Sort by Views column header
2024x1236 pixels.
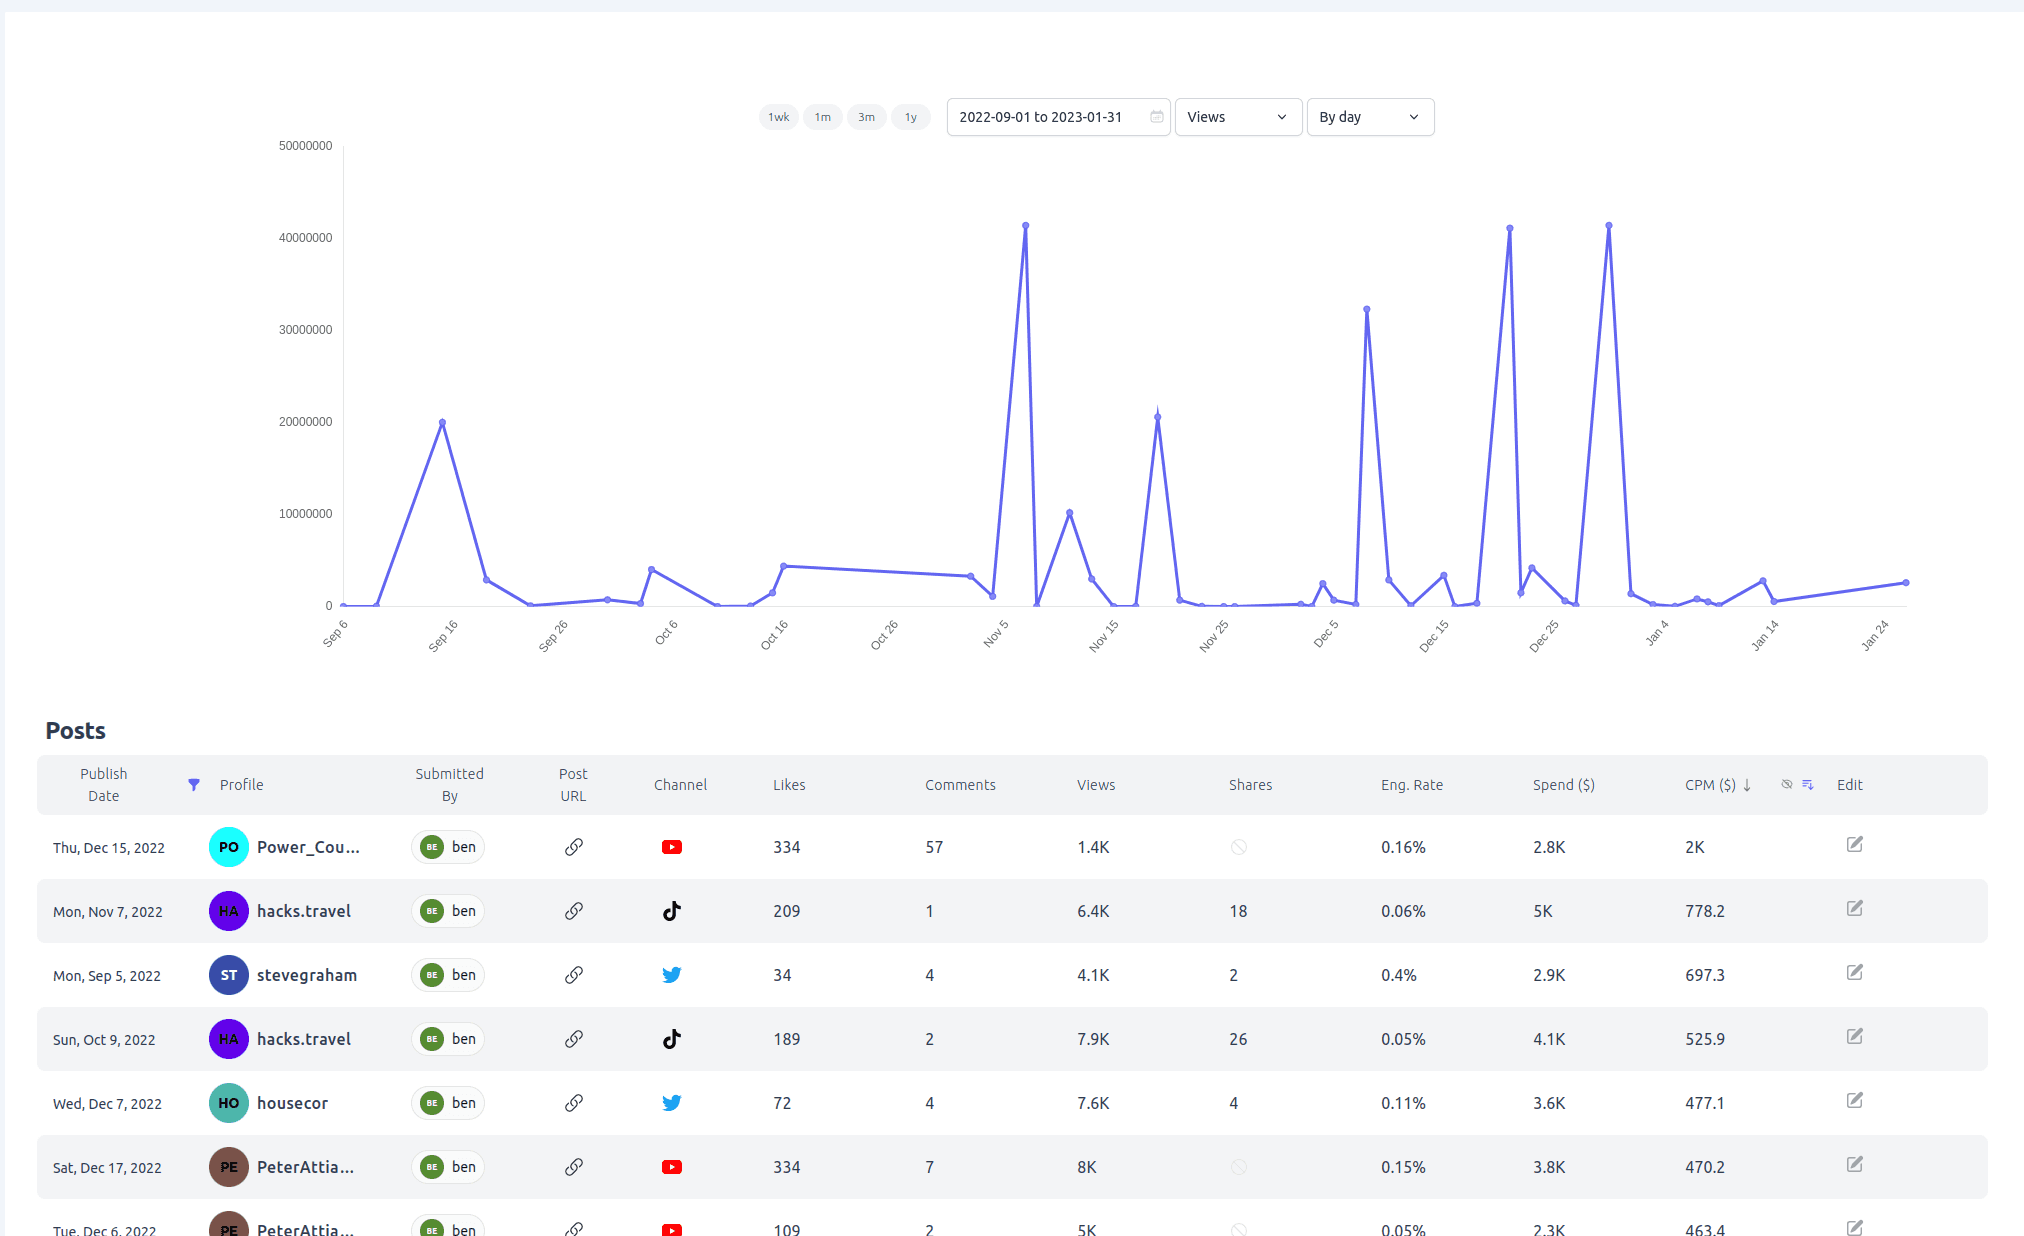(x=1096, y=785)
